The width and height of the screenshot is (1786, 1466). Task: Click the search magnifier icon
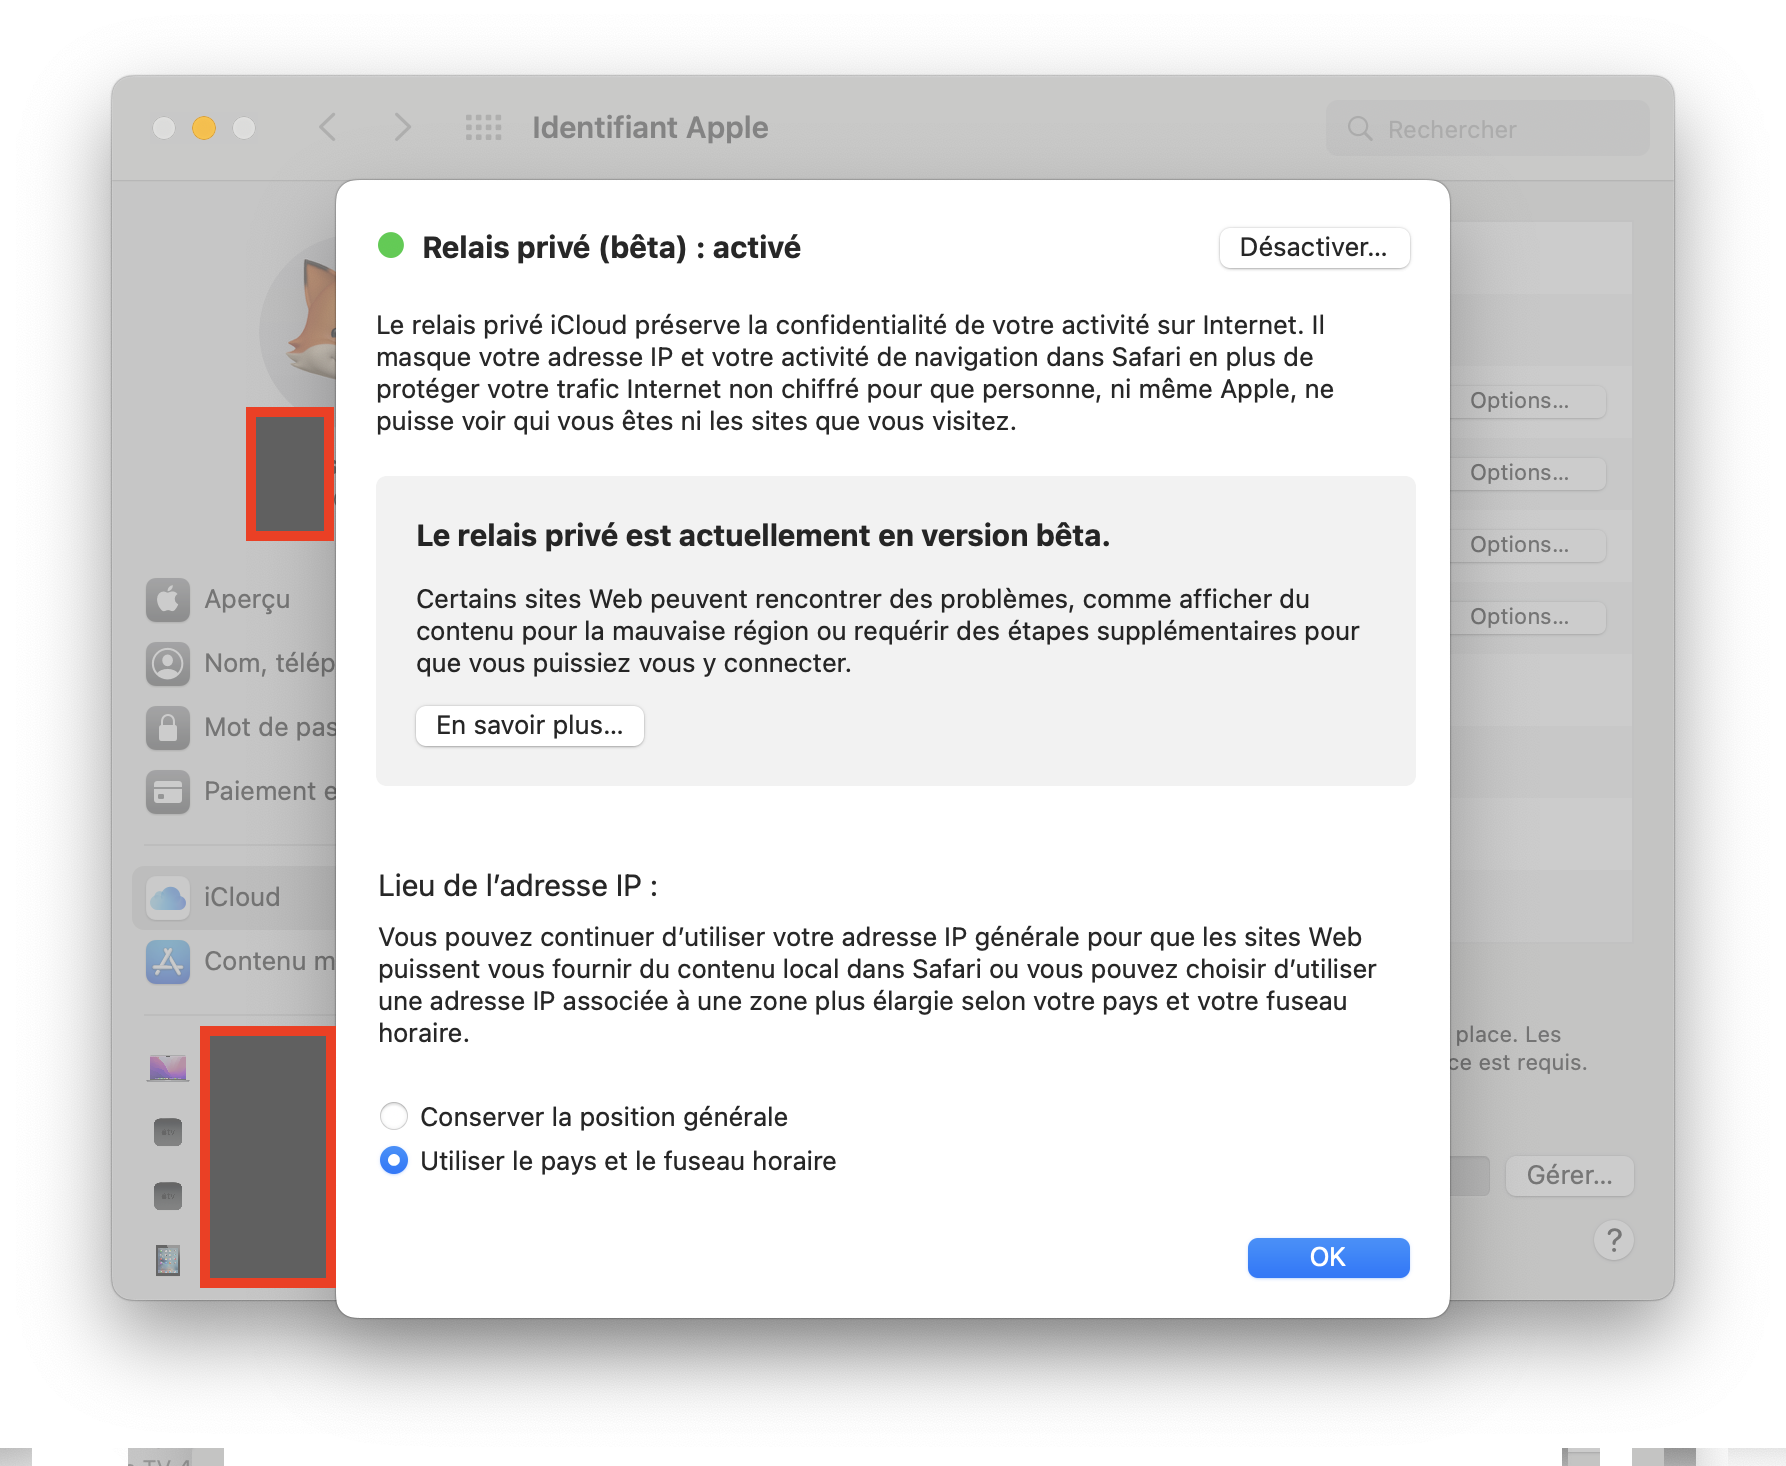(1360, 128)
